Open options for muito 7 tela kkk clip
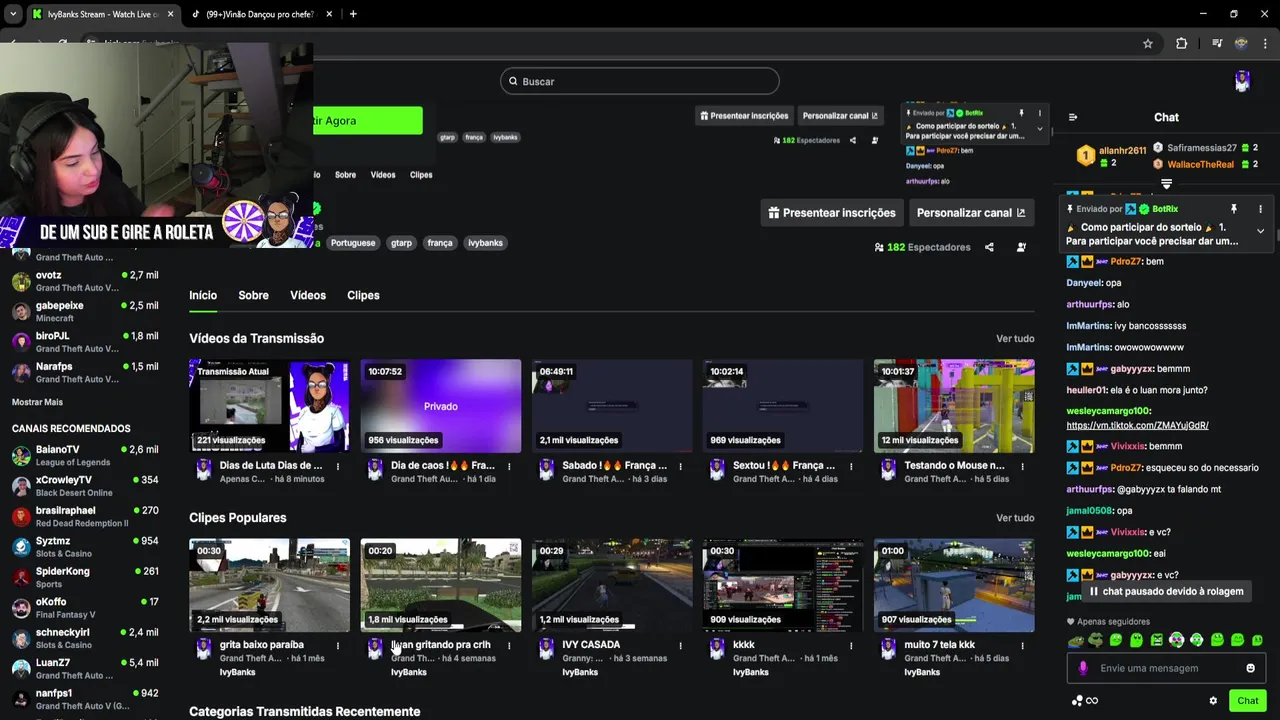Image resolution: width=1280 pixels, height=720 pixels. point(1022,646)
